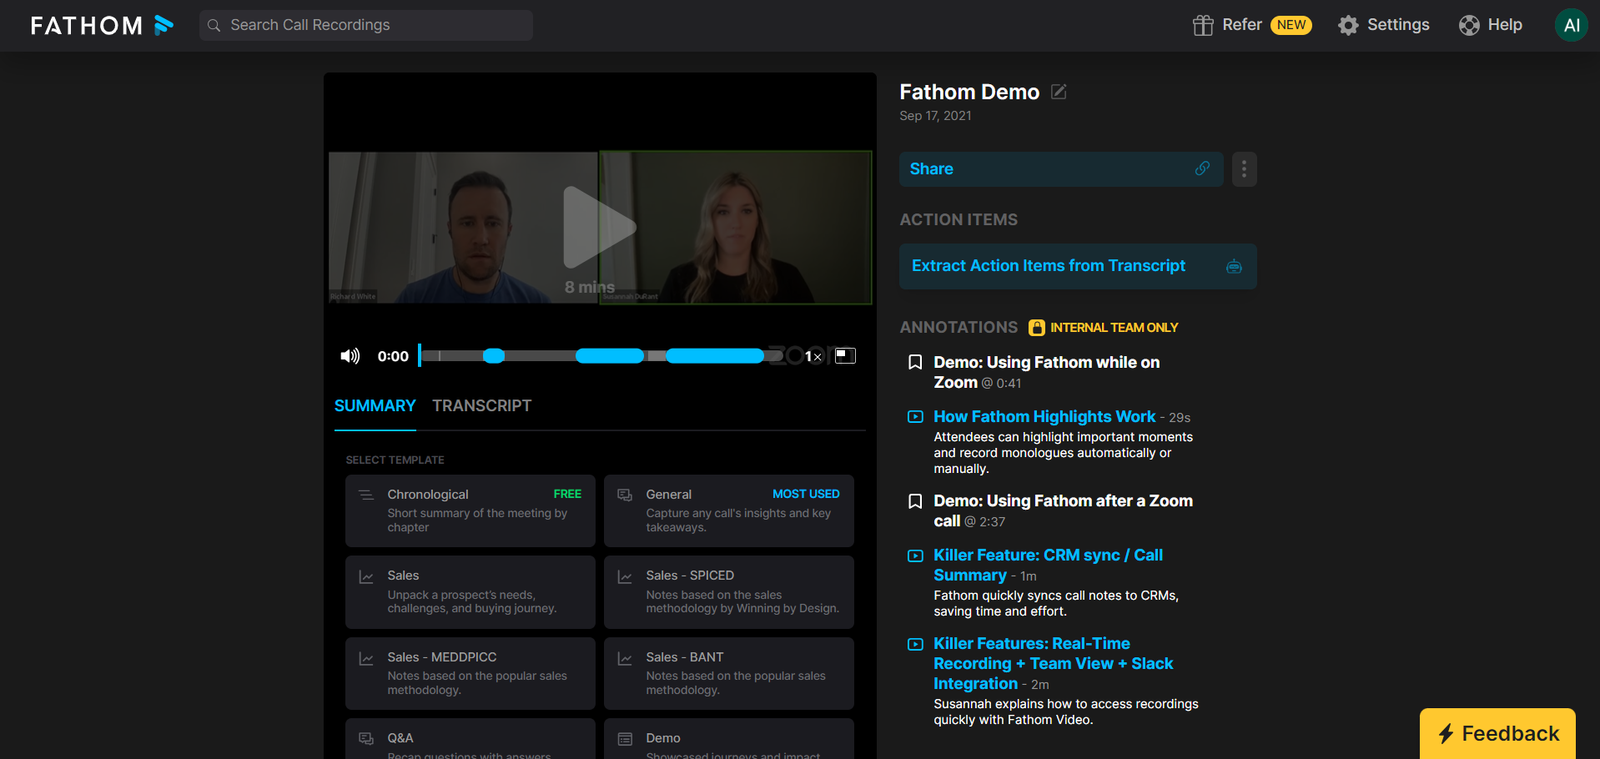Screen dimensions: 1600x759
Task: Edit the Fathom Demo title with pencil icon
Action: pos(1059,92)
